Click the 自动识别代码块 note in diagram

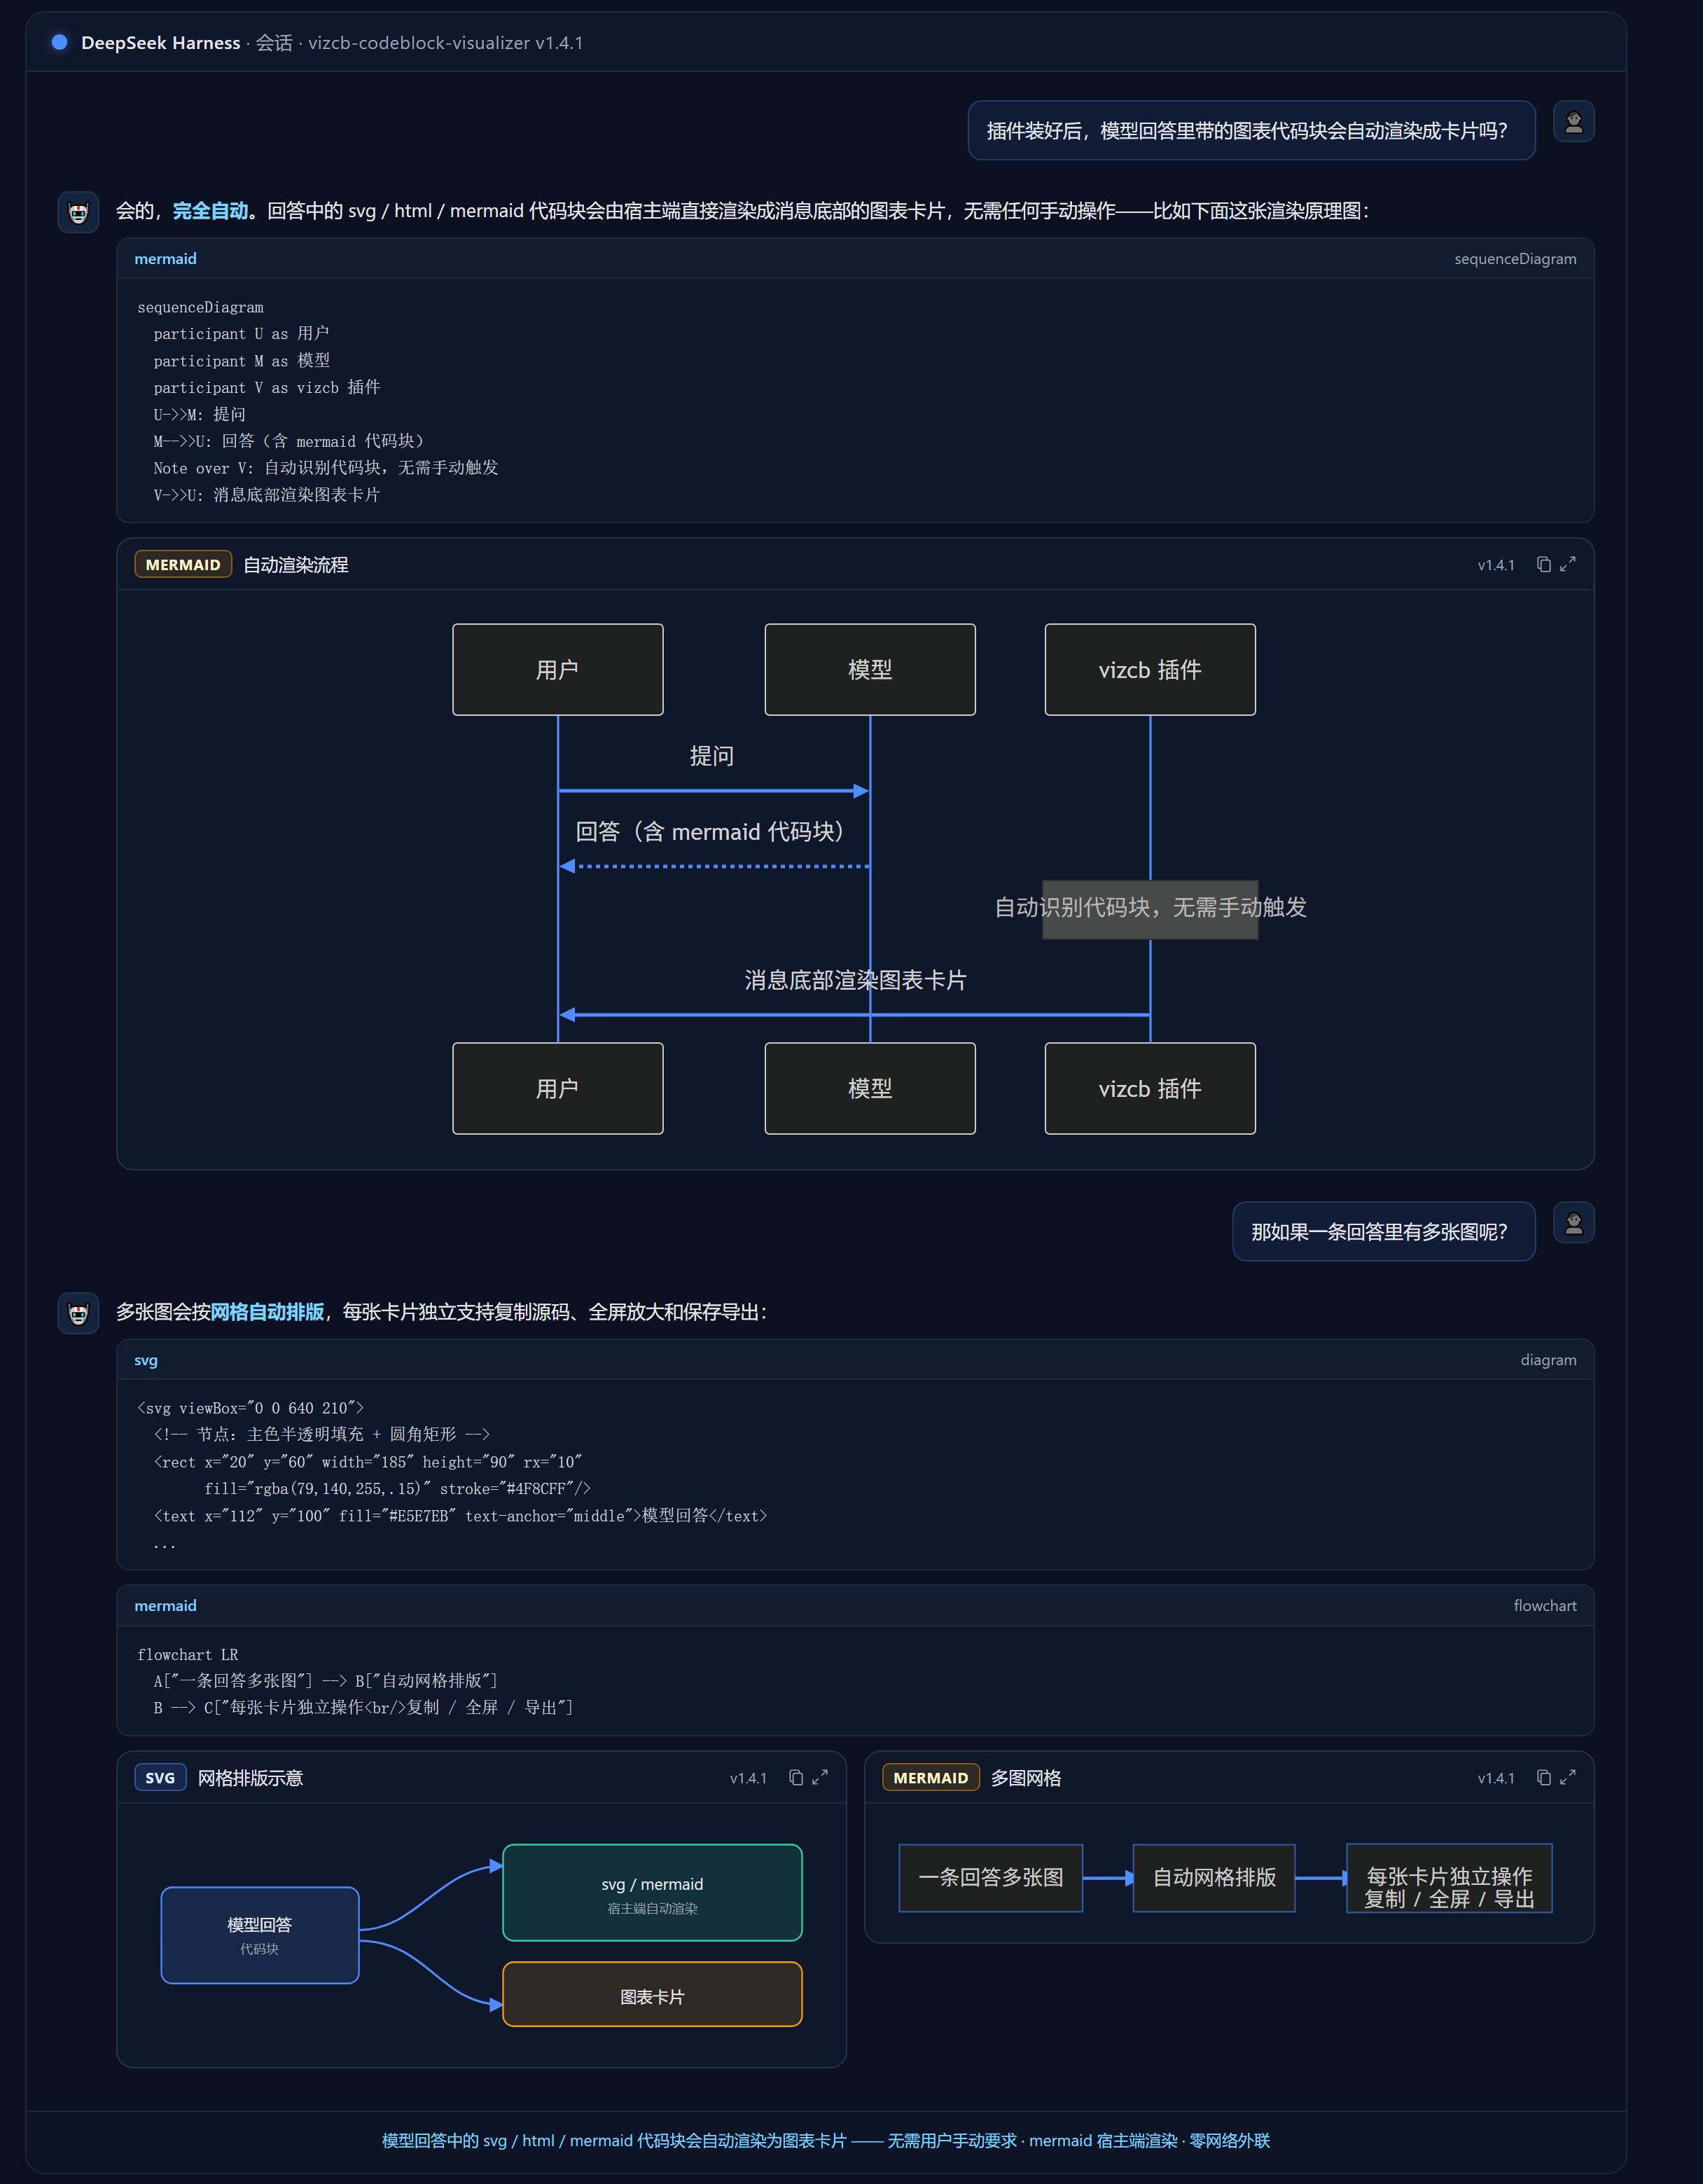1150,908
